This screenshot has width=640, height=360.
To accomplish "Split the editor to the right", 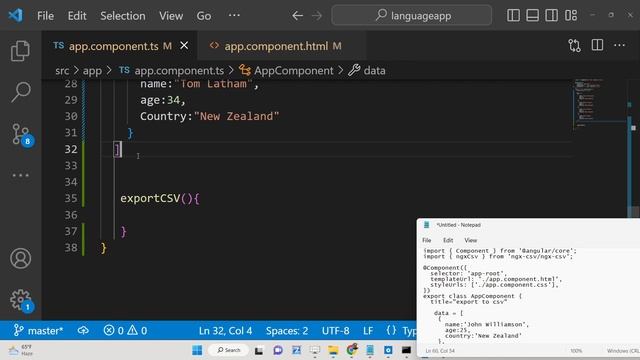I will pyautogui.click(x=597, y=45).
